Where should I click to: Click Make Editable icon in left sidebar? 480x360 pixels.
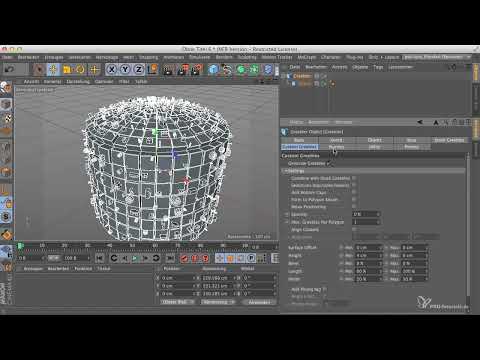(6, 87)
